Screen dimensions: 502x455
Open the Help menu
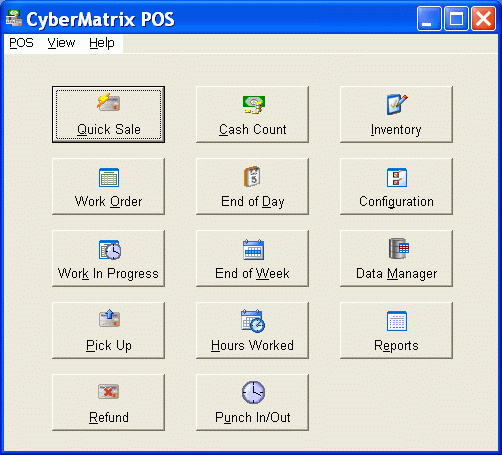102,43
